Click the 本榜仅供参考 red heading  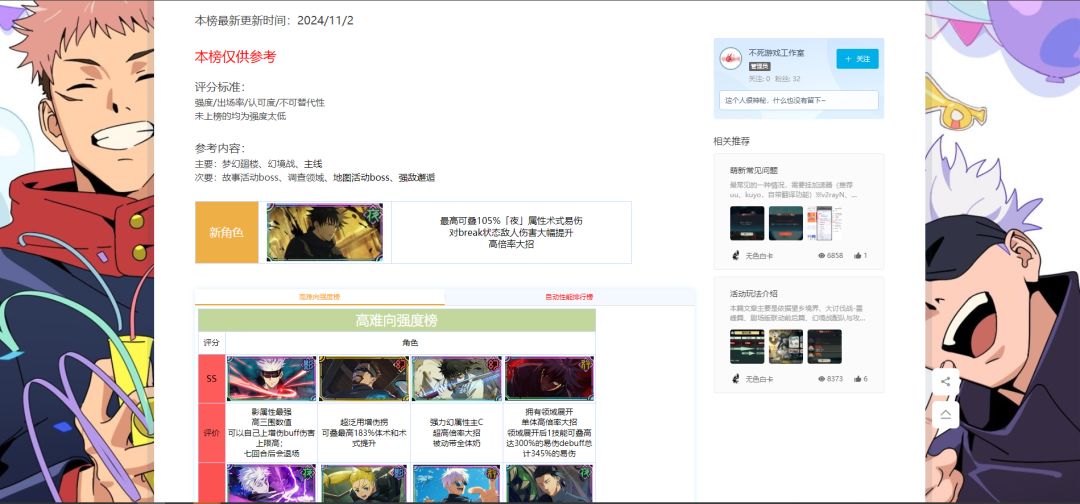tap(235, 57)
